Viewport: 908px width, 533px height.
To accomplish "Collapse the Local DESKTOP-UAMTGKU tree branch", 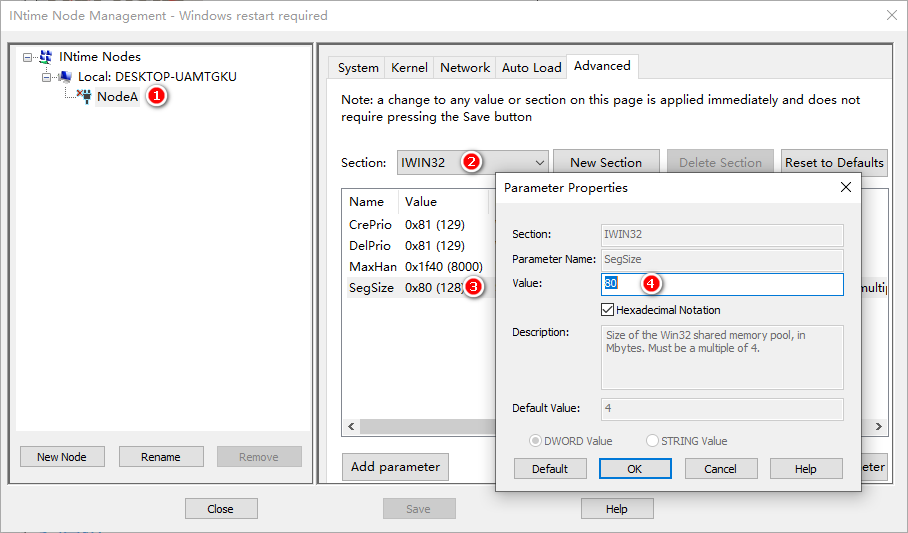I will click(46, 77).
